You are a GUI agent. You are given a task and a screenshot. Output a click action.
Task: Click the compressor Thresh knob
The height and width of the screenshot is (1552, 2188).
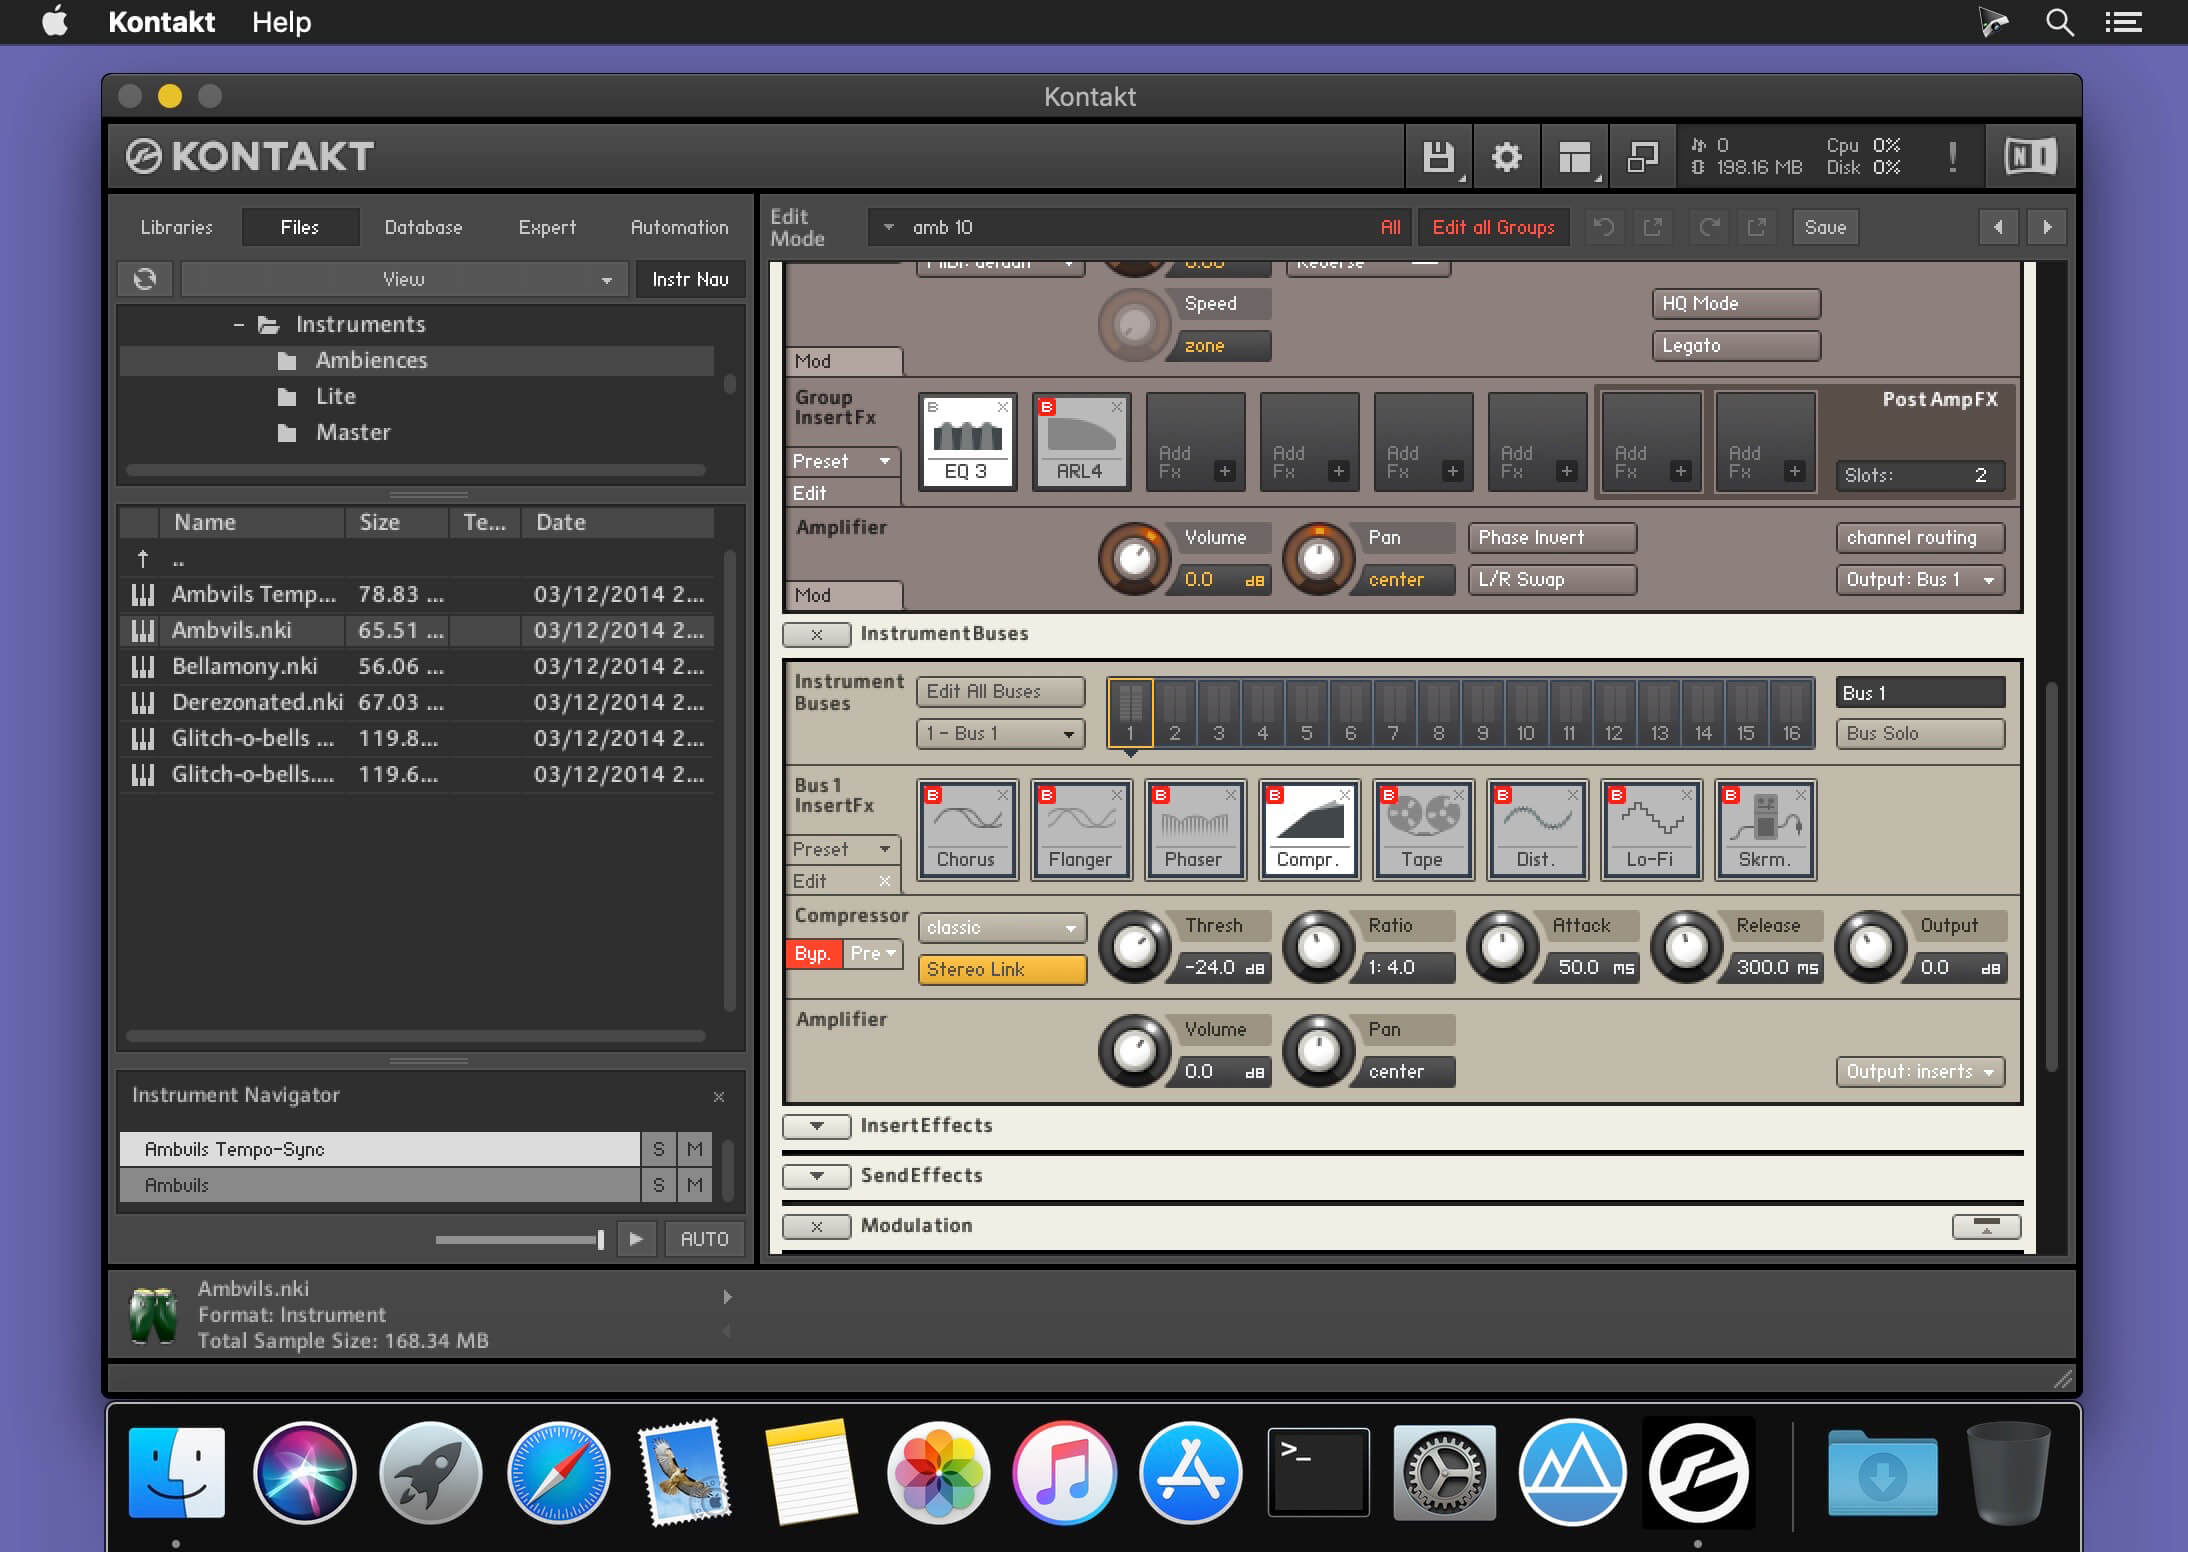[1134, 946]
